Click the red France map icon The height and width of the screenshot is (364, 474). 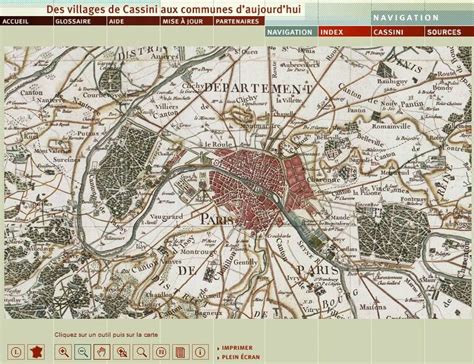pyautogui.click(x=36, y=352)
